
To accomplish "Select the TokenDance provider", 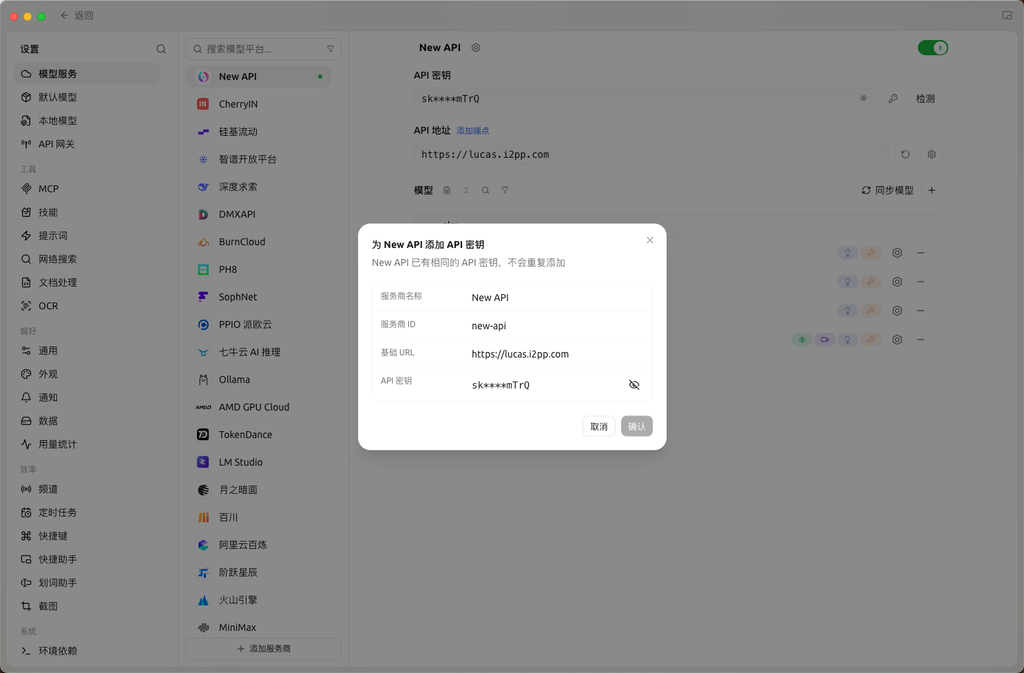I will coord(258,434).
